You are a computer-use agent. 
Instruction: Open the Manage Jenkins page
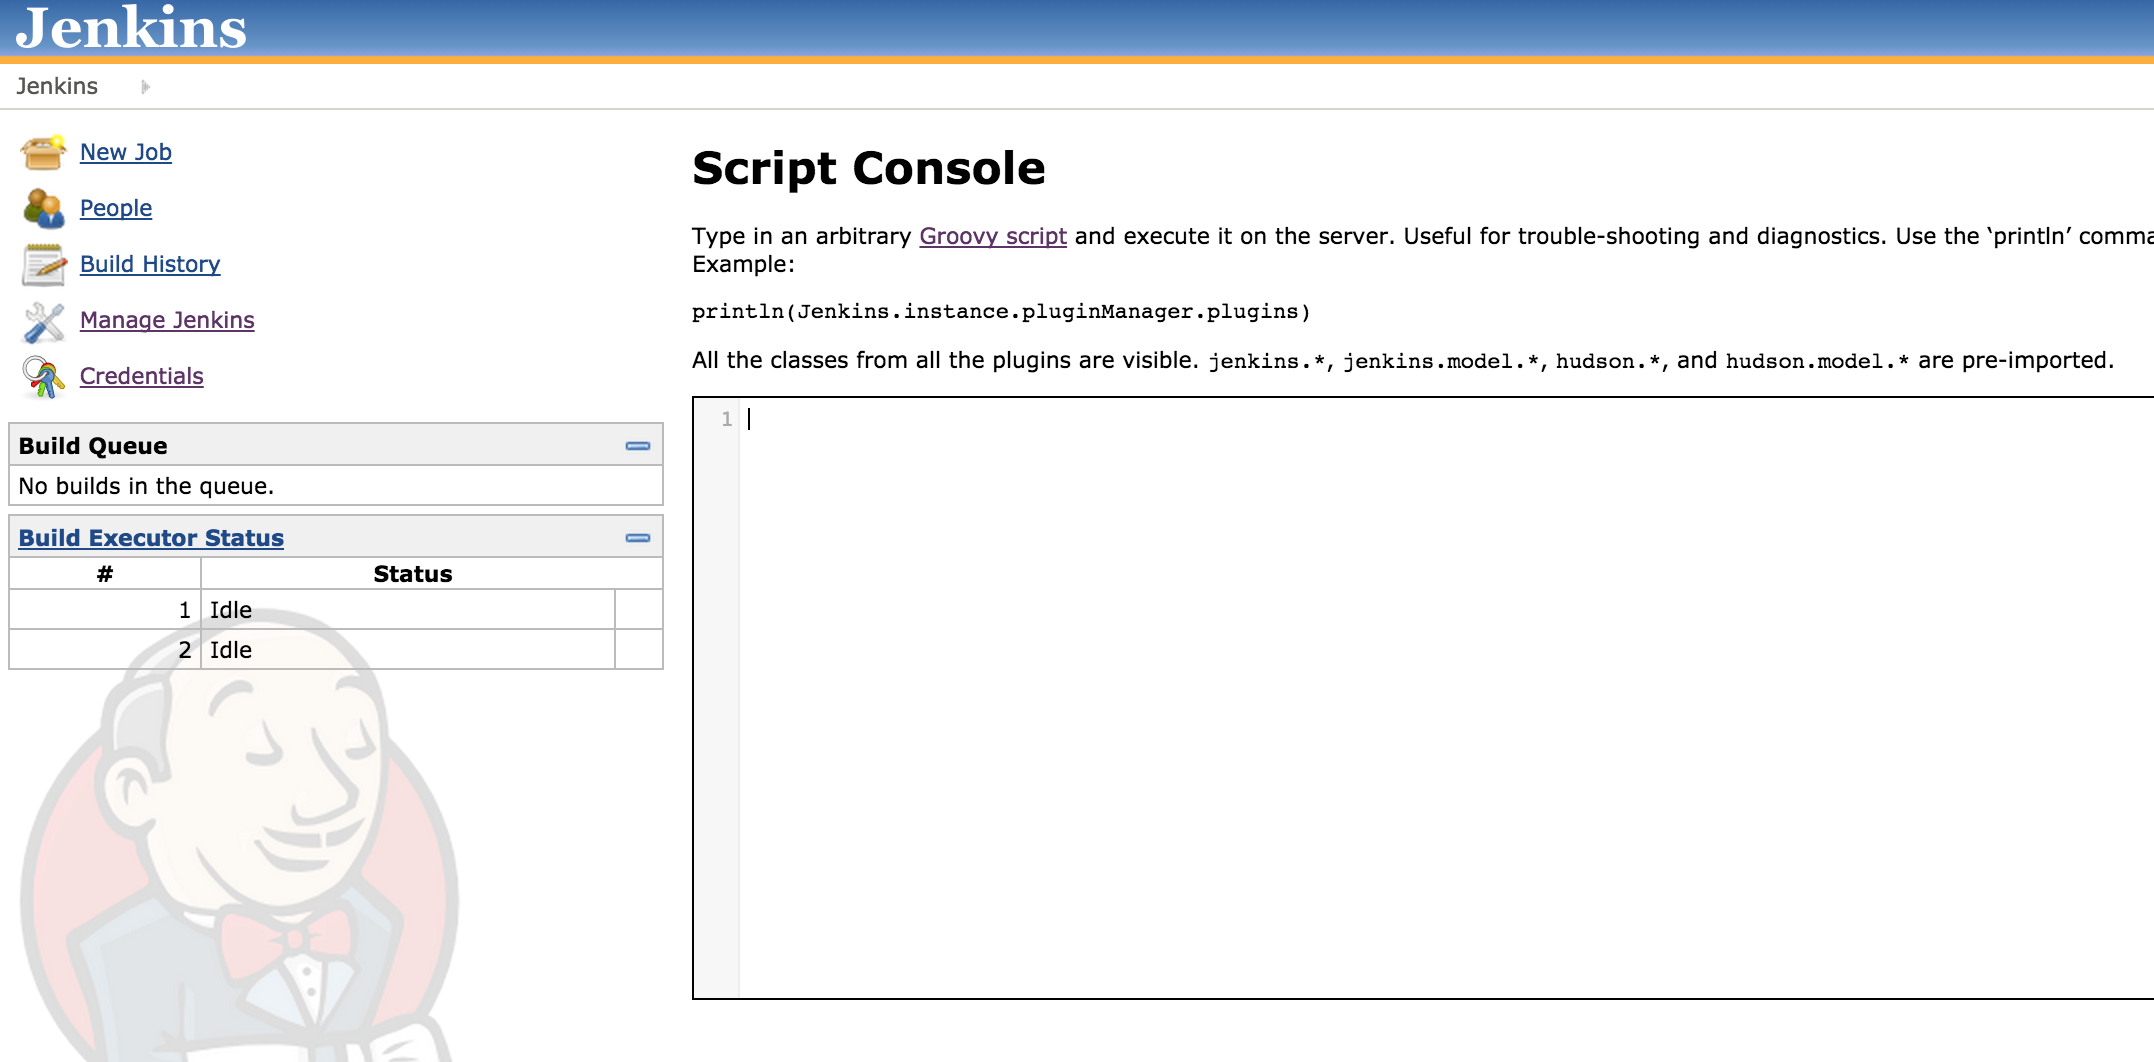click(x=166, y=320)
